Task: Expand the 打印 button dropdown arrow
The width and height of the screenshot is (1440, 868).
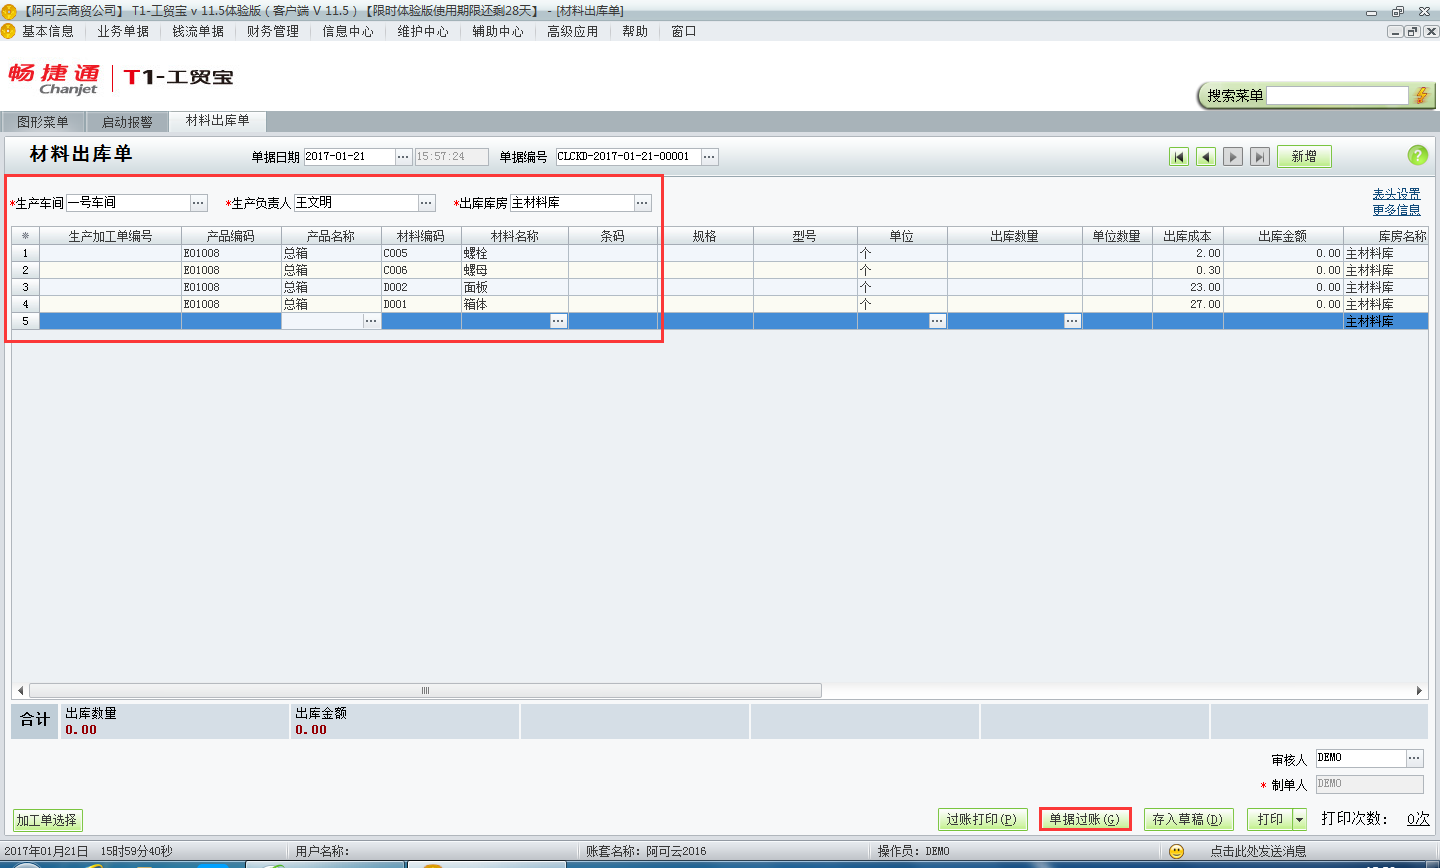Action: (1299, 820)
